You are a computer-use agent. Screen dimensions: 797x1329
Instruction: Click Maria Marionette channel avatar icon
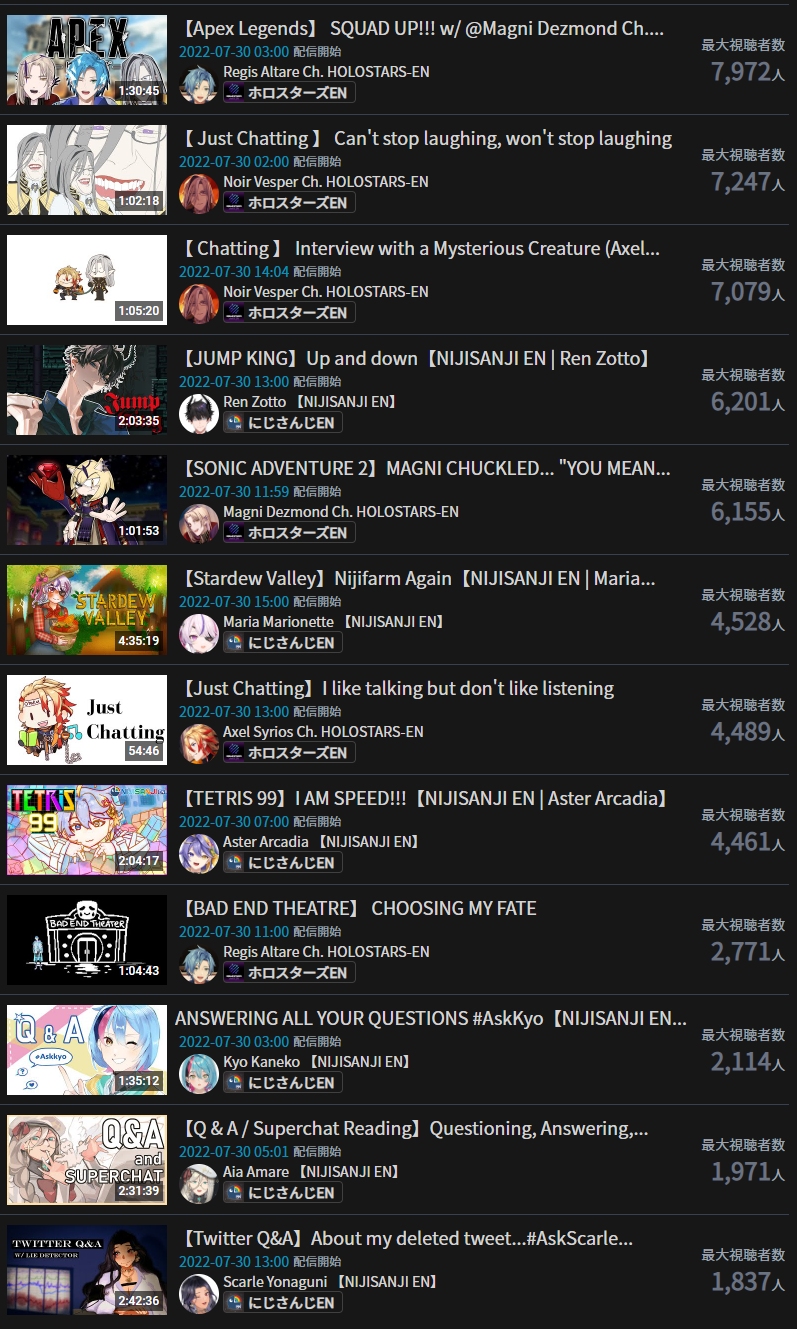pos(199,634)
